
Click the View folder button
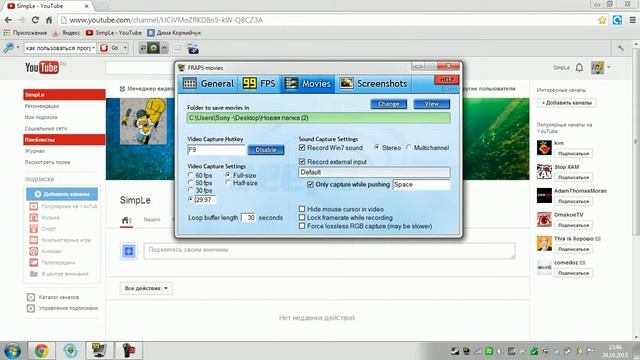pos(431,104)
